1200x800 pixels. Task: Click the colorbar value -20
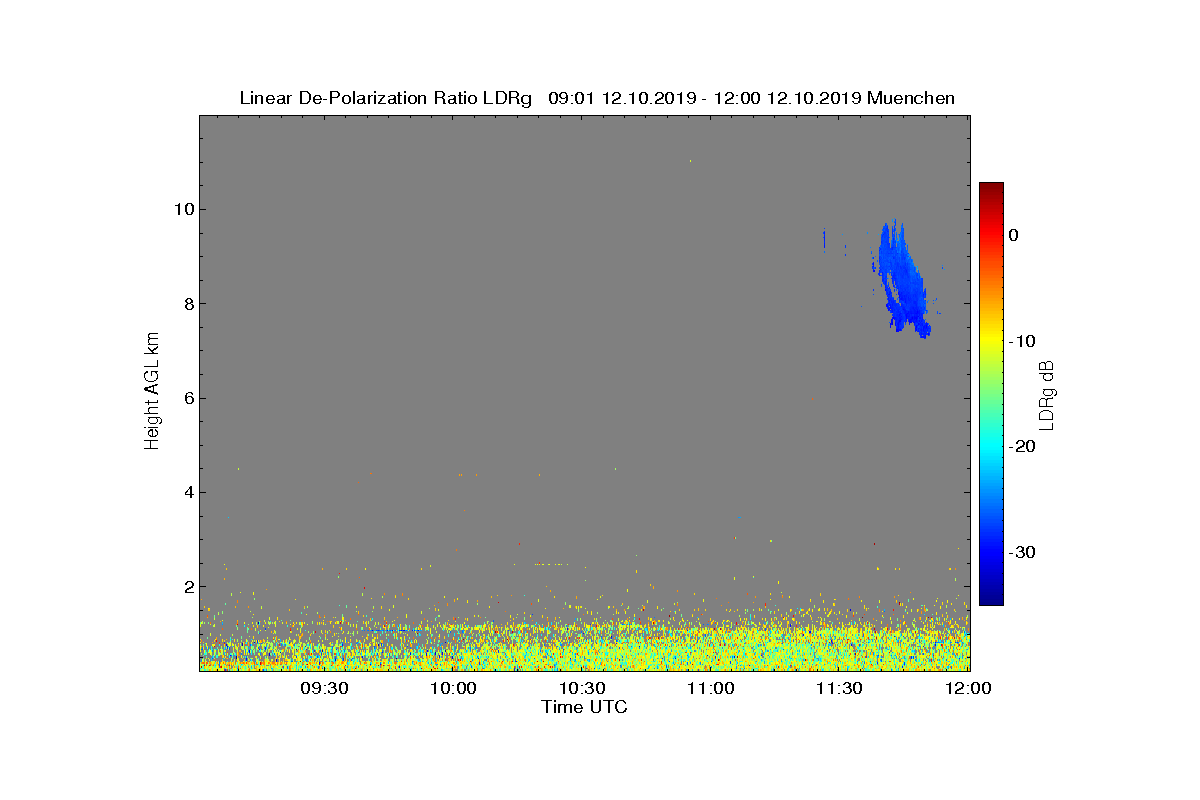1021,447
